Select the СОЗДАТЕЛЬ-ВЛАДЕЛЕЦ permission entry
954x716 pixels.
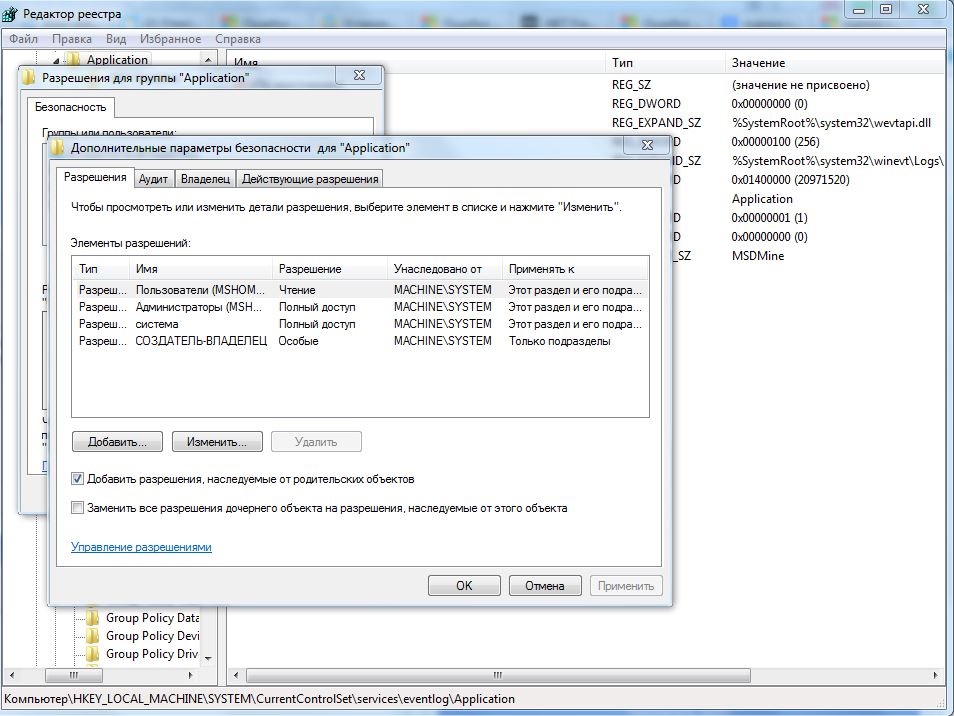[x=360, y=341]
